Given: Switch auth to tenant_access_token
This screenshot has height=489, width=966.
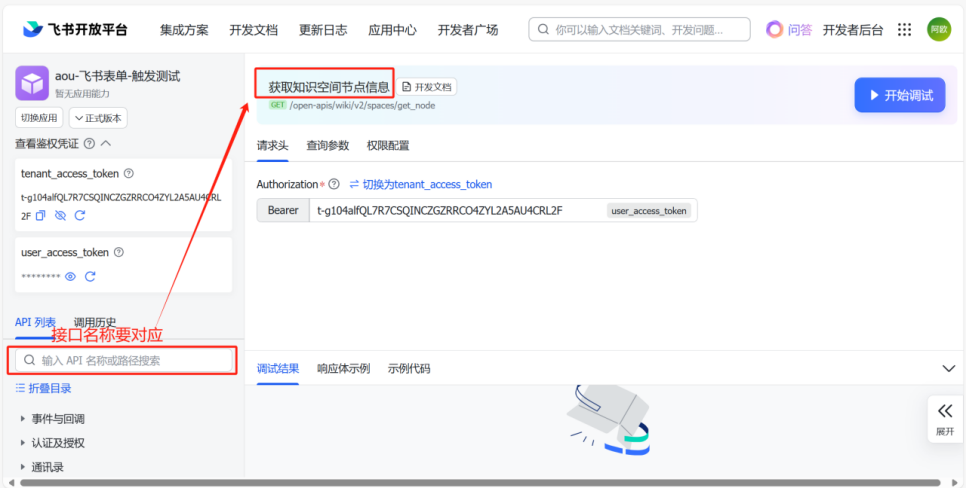Looking at the screenshot, I should (x=420, y=185).
